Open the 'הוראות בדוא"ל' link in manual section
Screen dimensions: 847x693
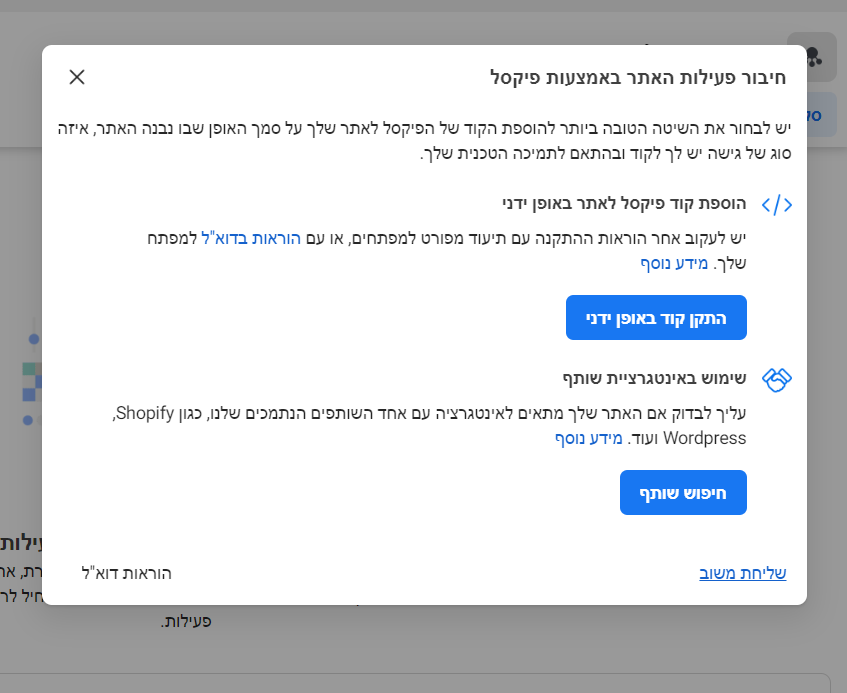click(251, 238)
